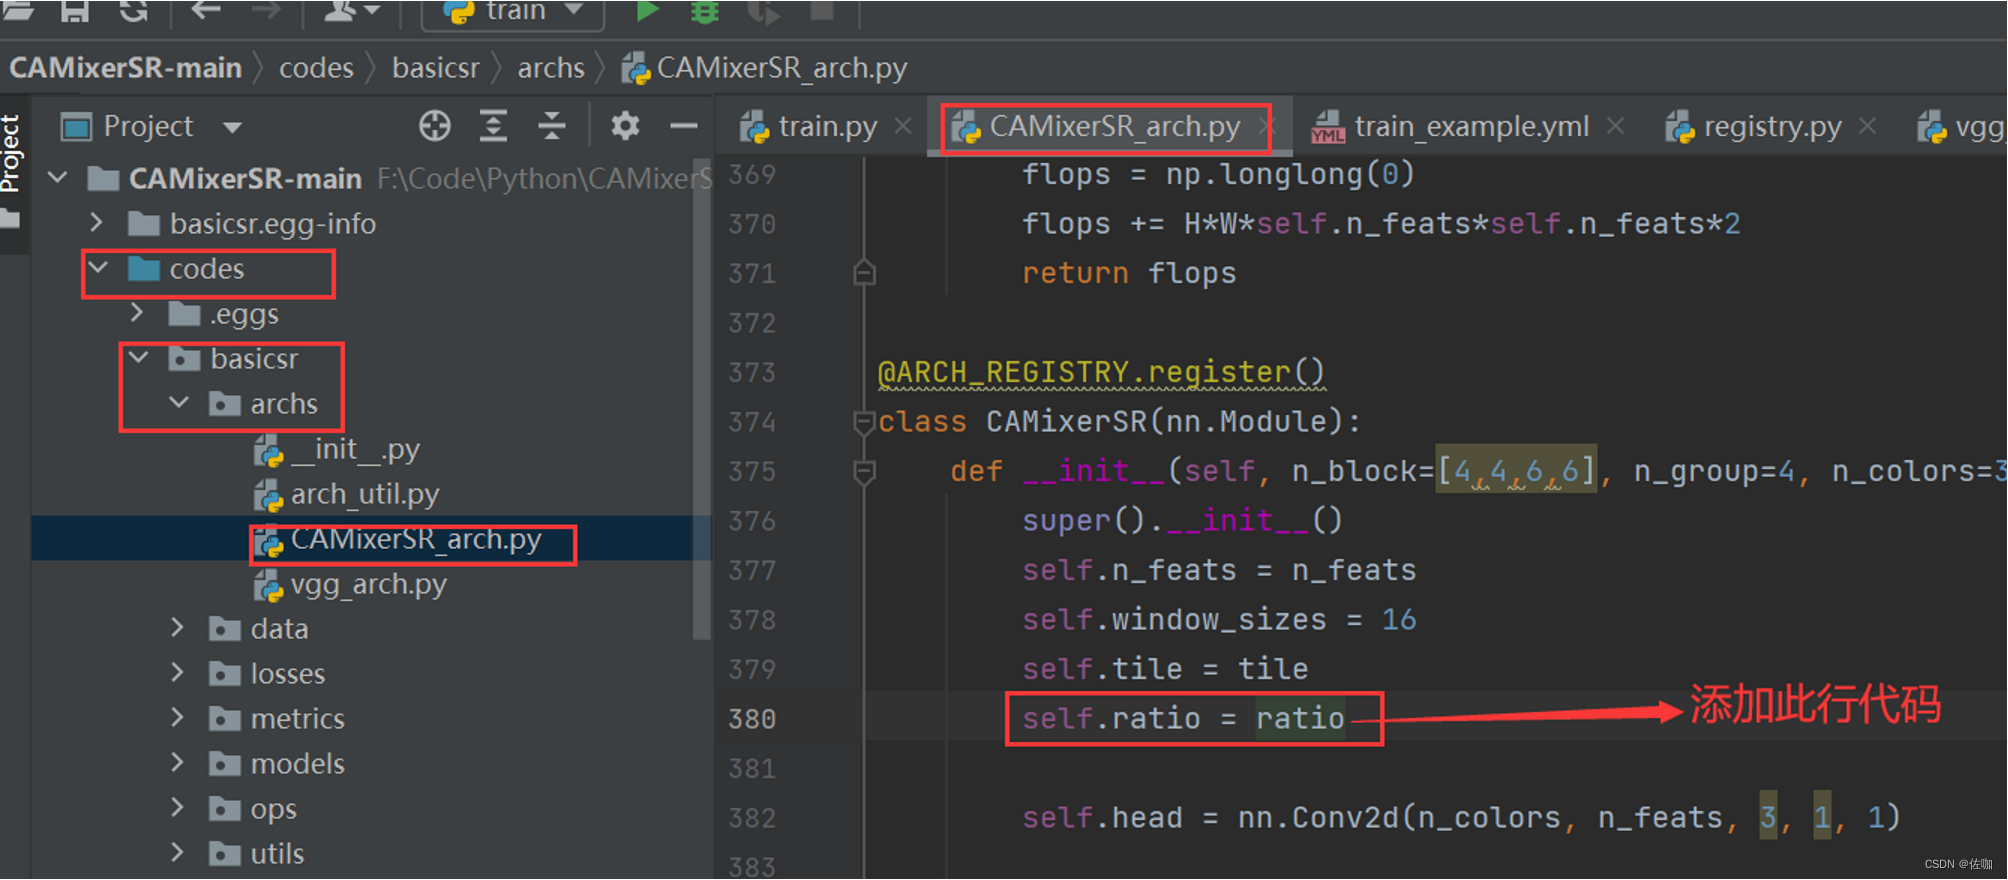Screen dimensions: 2008x880
Task: Expand the utils folder
Action: pyautogui.click(x=177, y=852)
